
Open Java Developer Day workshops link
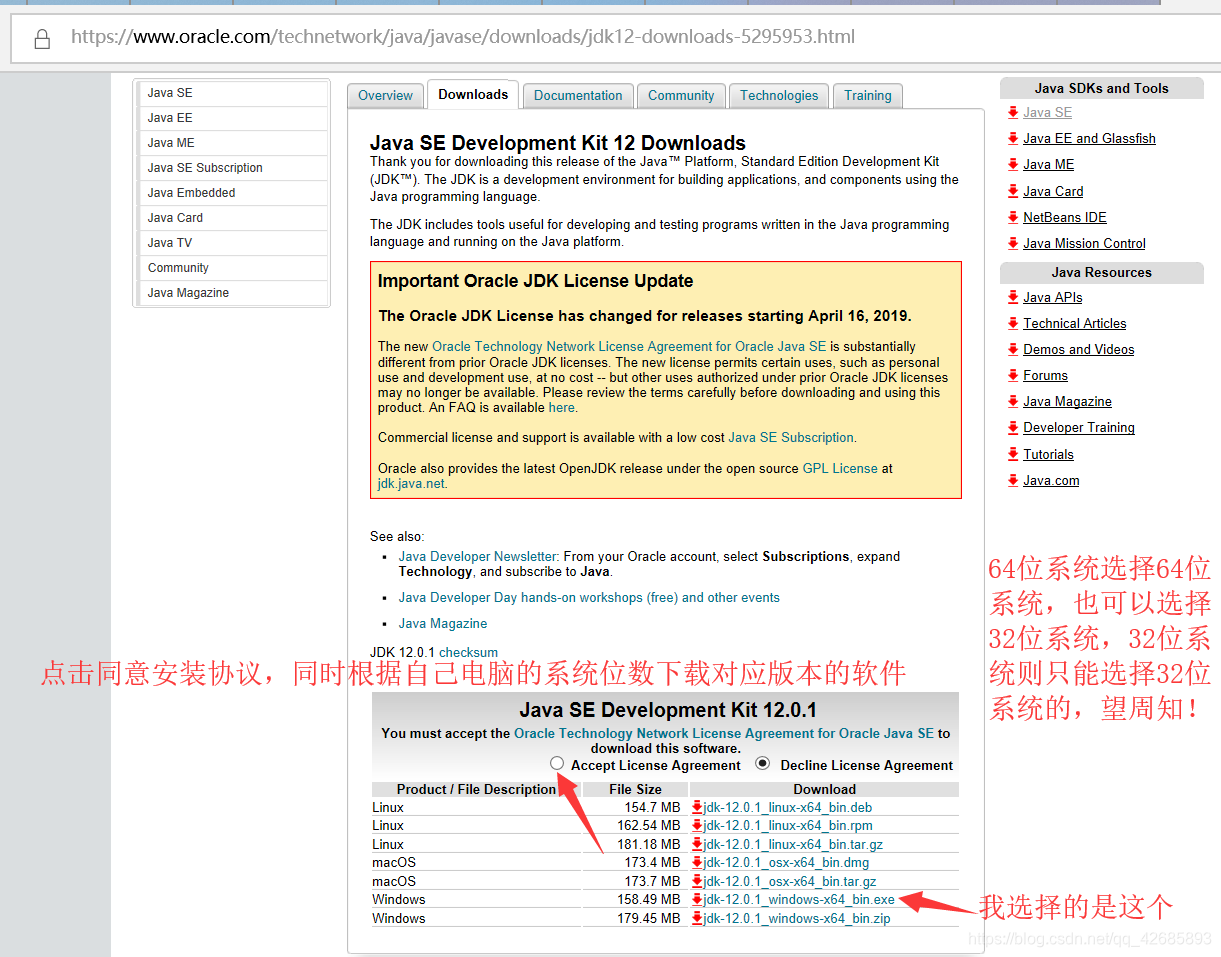[x=589, y=598]
